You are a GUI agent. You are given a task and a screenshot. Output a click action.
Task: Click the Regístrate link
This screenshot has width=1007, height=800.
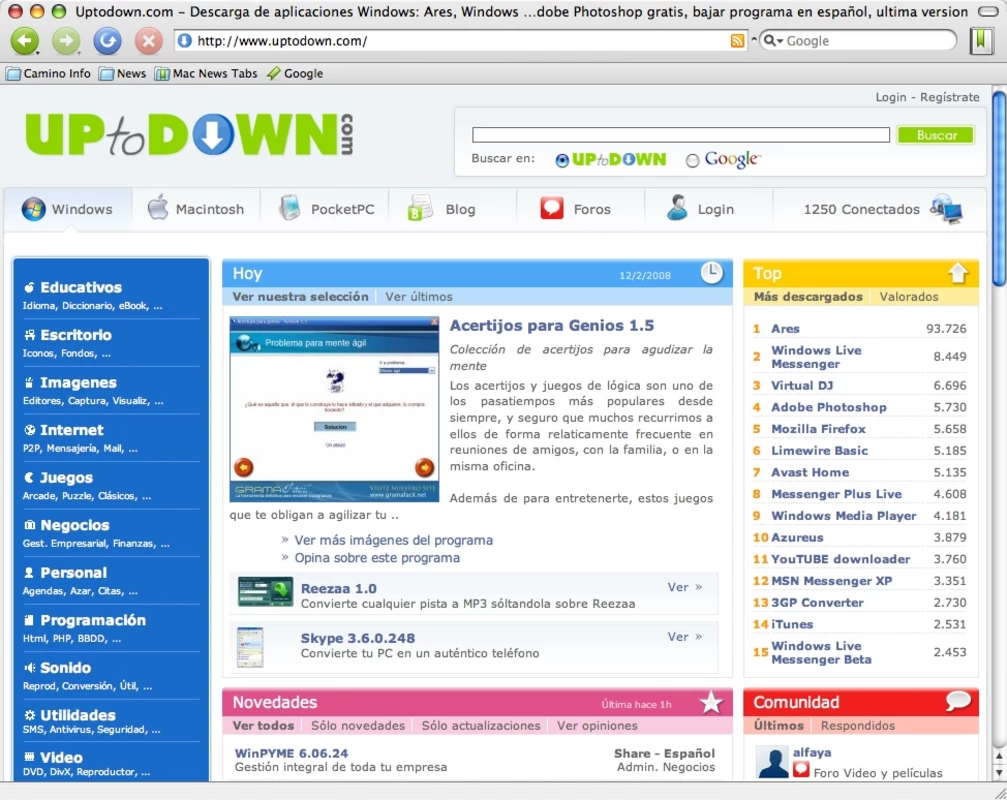pyautogui.click(x=950, y=97)
